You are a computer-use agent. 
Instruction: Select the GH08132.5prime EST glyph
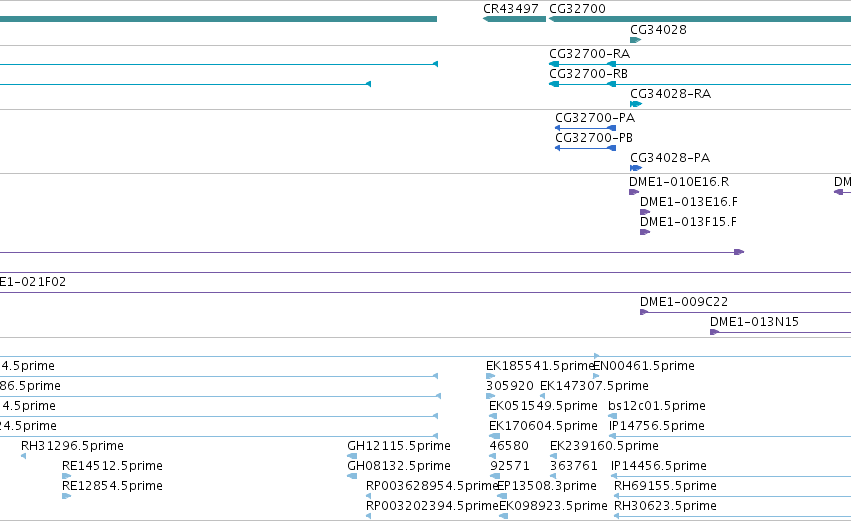352,476
